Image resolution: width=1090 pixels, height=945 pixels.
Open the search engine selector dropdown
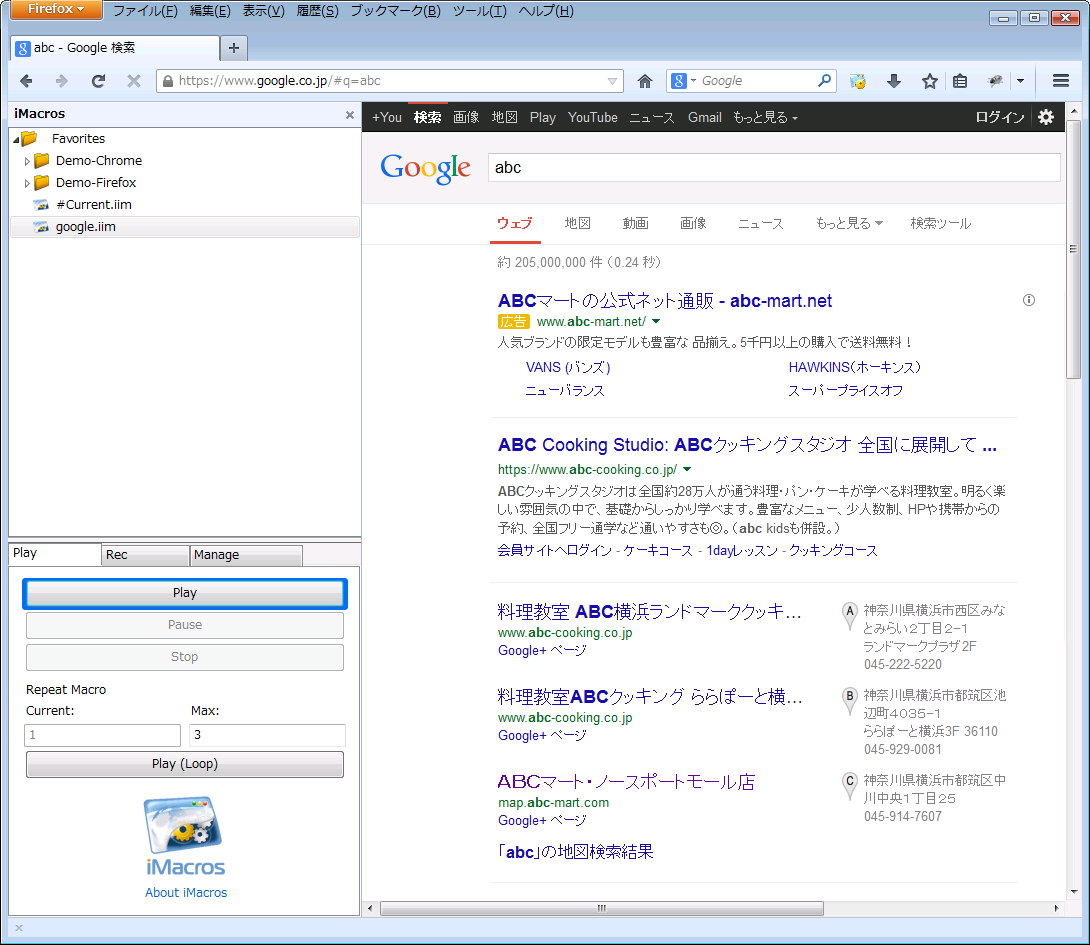coord(693,81)
